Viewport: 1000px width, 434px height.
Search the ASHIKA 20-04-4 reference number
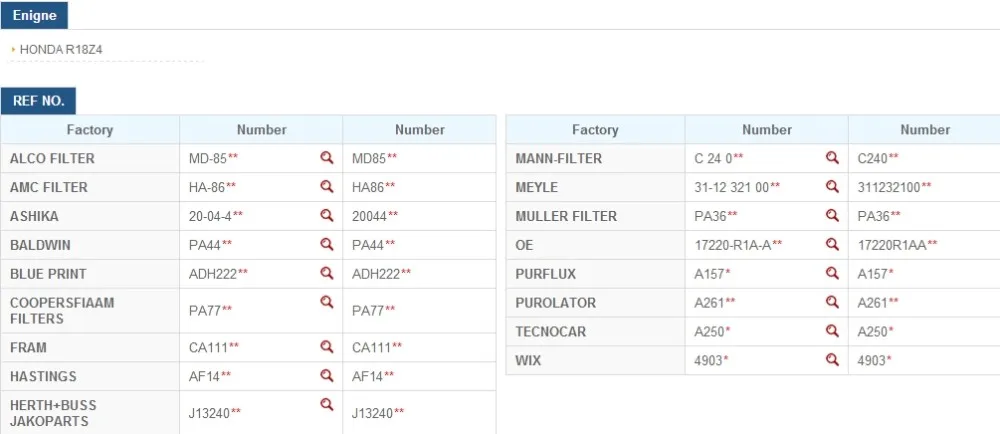coord(327,215)
